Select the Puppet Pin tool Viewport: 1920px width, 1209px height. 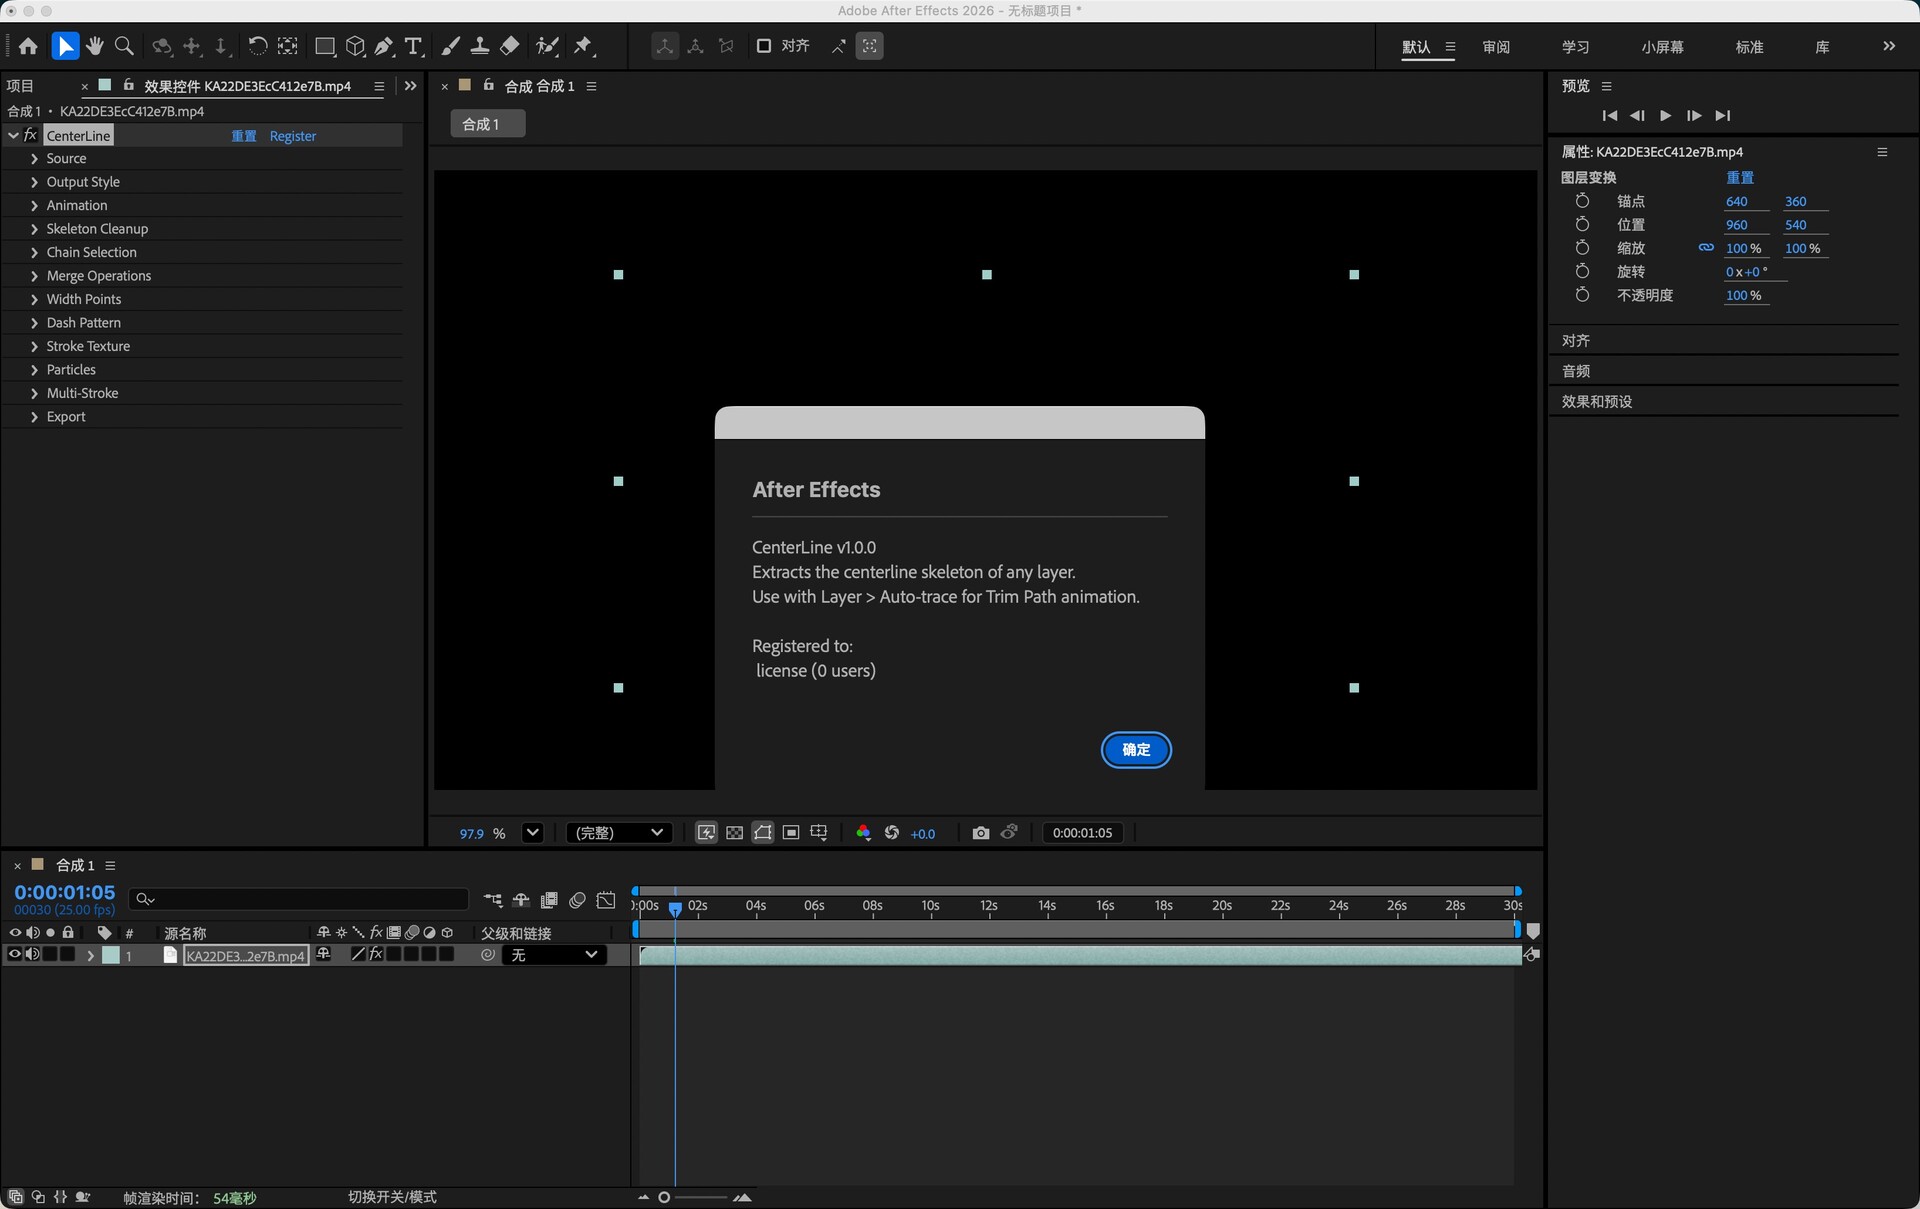(584, 46)
